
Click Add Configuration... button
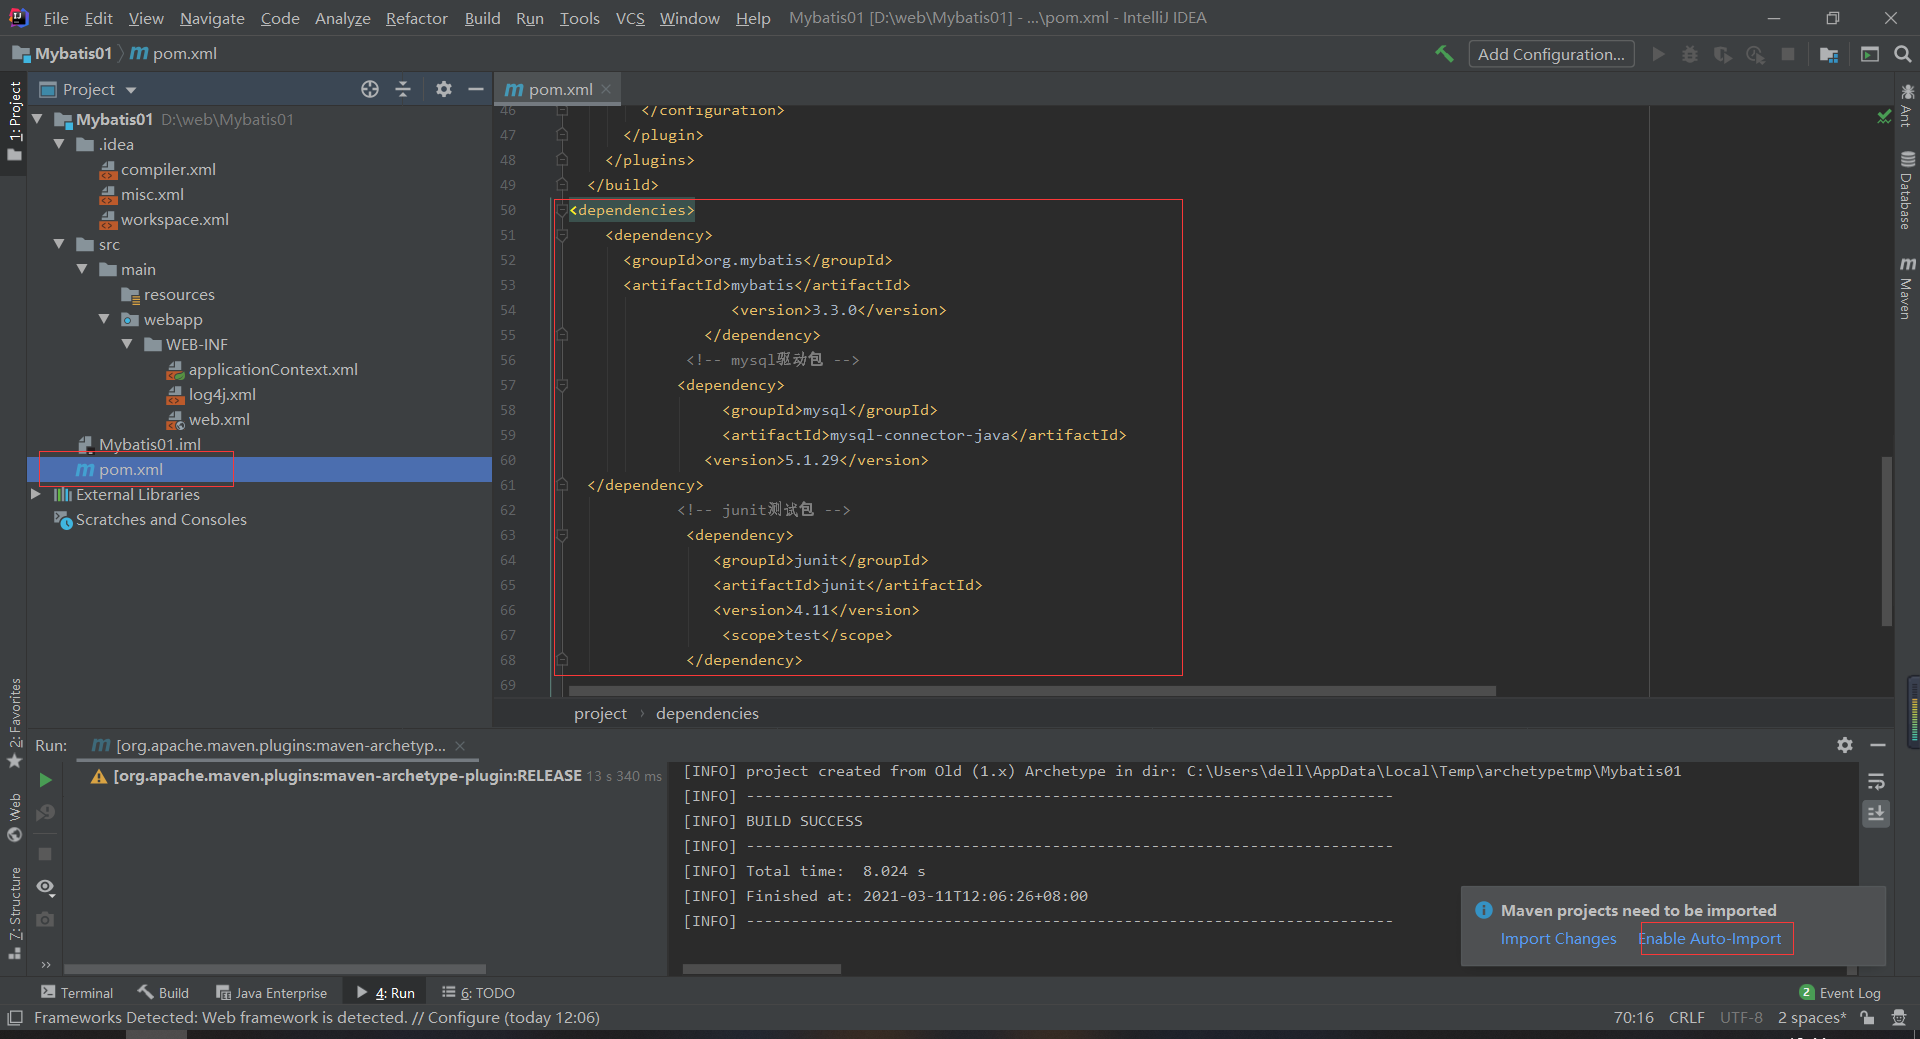click(1551, 54)
